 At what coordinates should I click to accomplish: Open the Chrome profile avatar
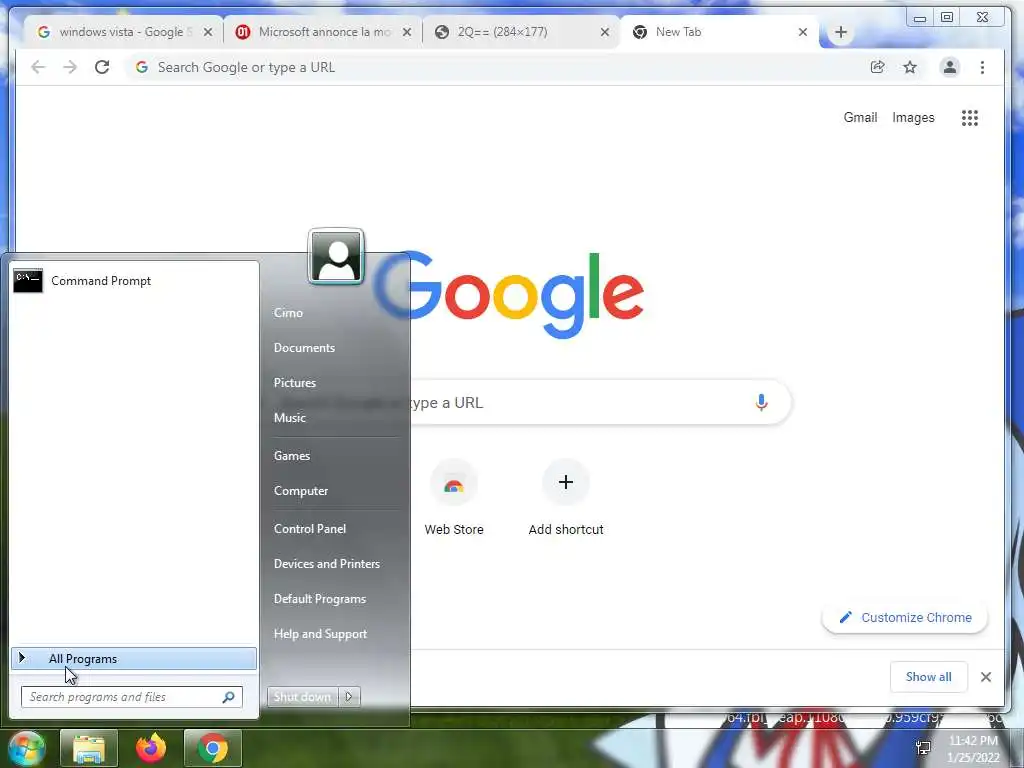tap(950, 67)
